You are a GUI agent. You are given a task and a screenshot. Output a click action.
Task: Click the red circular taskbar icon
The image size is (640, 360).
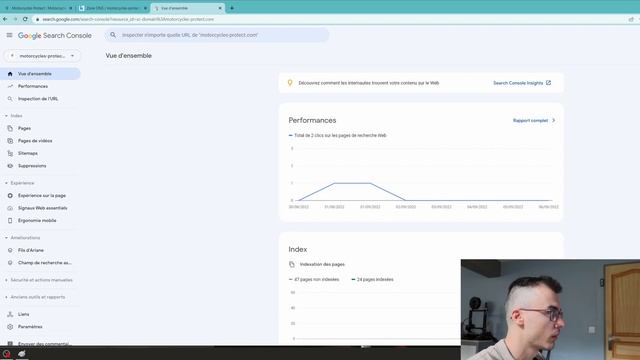pos(7,354)
